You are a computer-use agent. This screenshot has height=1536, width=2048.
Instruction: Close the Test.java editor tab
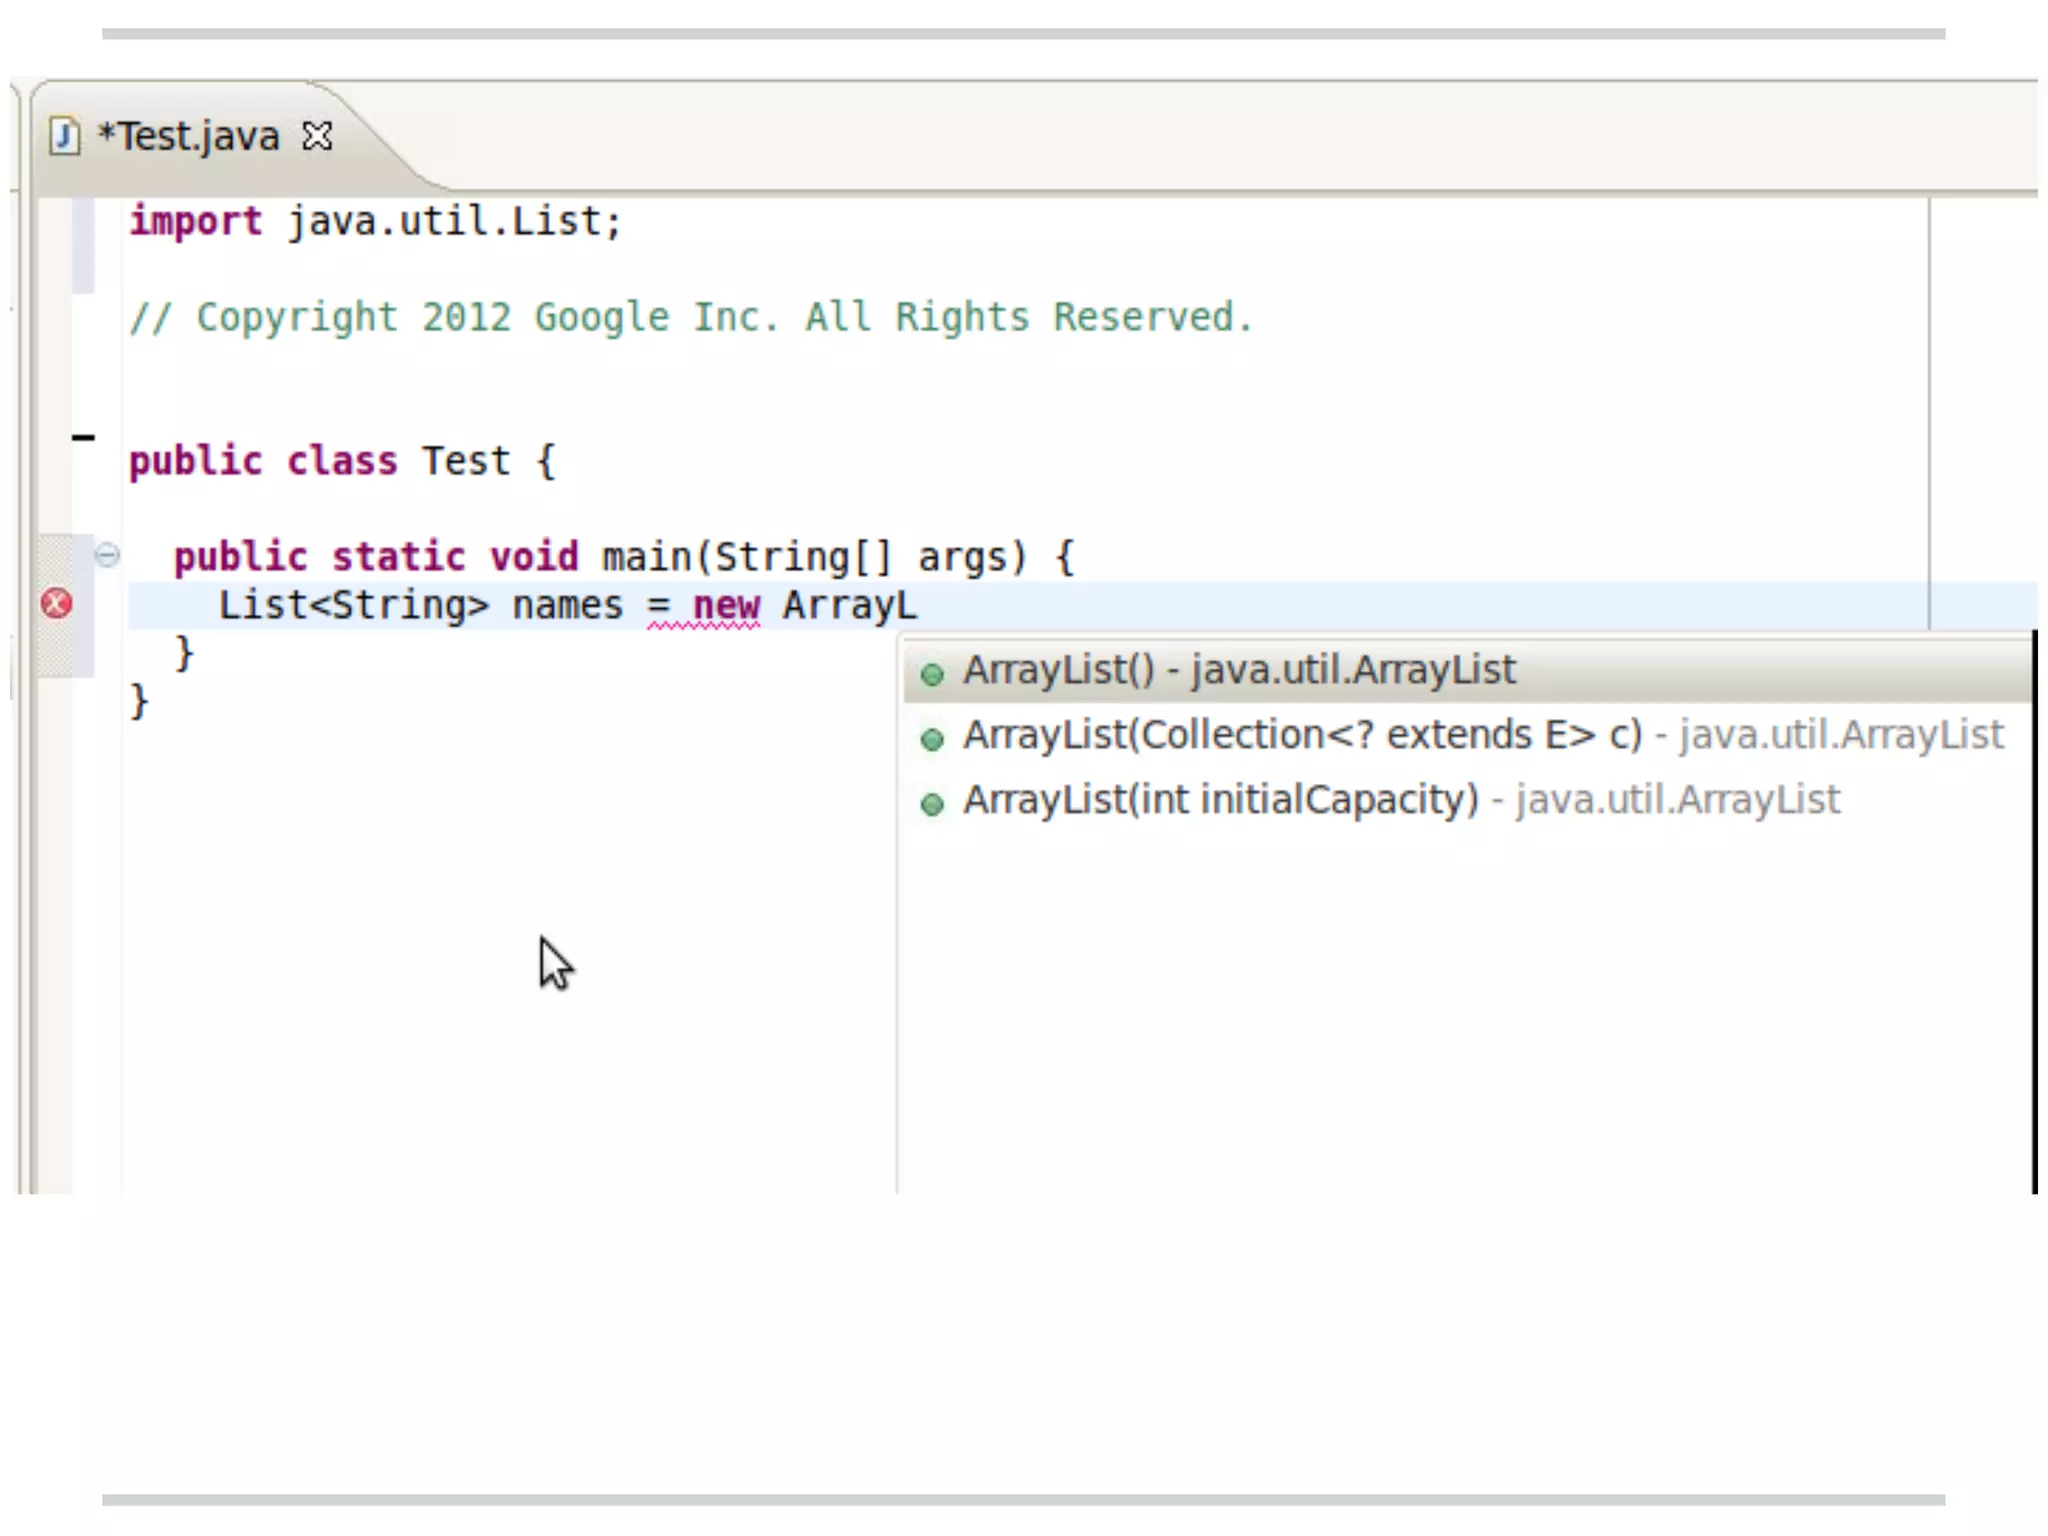[x=317, y=136]
